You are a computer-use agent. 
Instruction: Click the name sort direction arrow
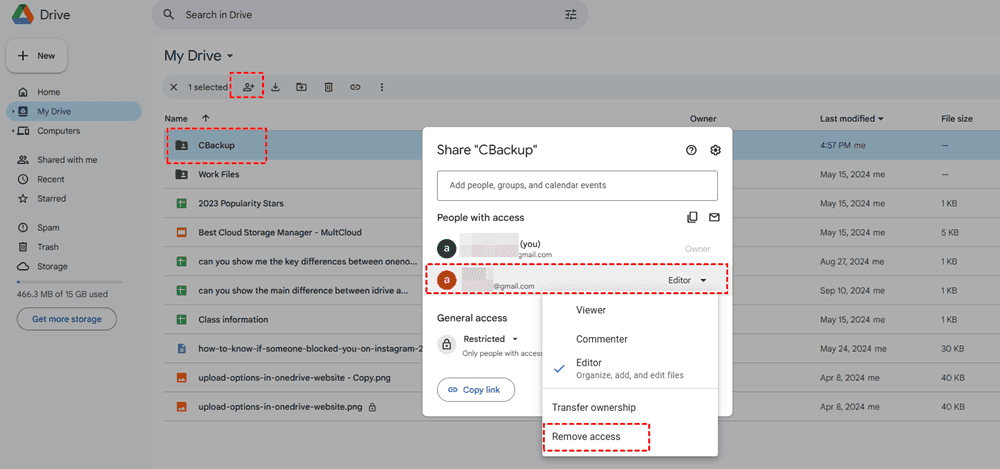point(205,119)
